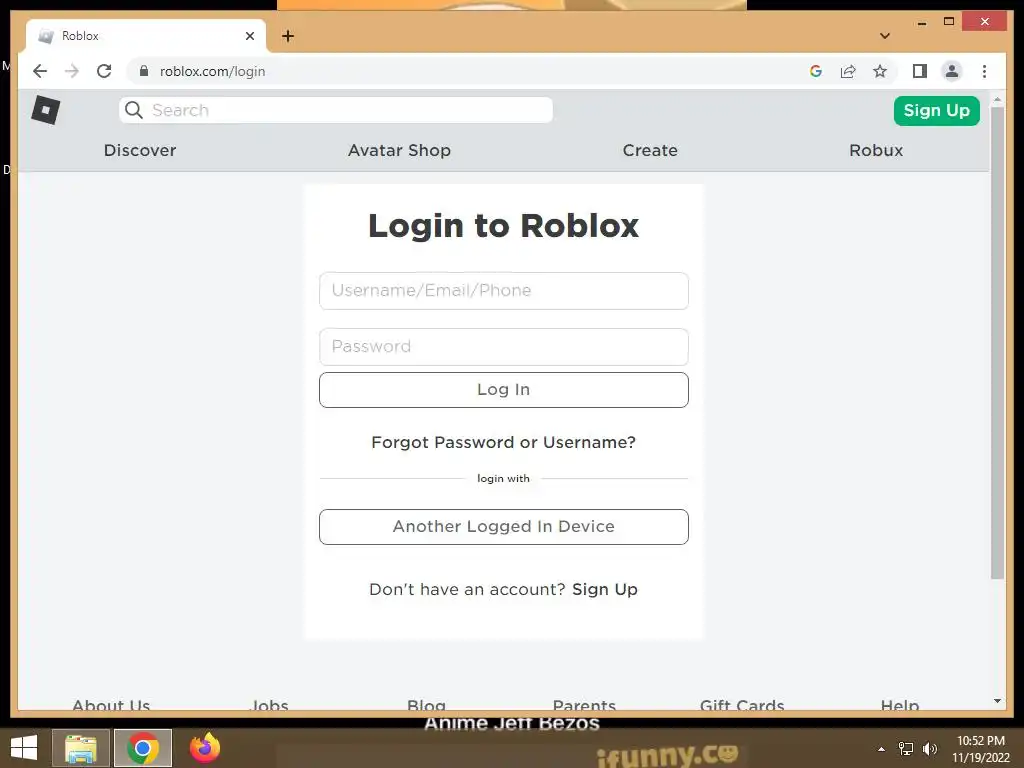Click the Username/Email/Phone field

coord(504,291)
